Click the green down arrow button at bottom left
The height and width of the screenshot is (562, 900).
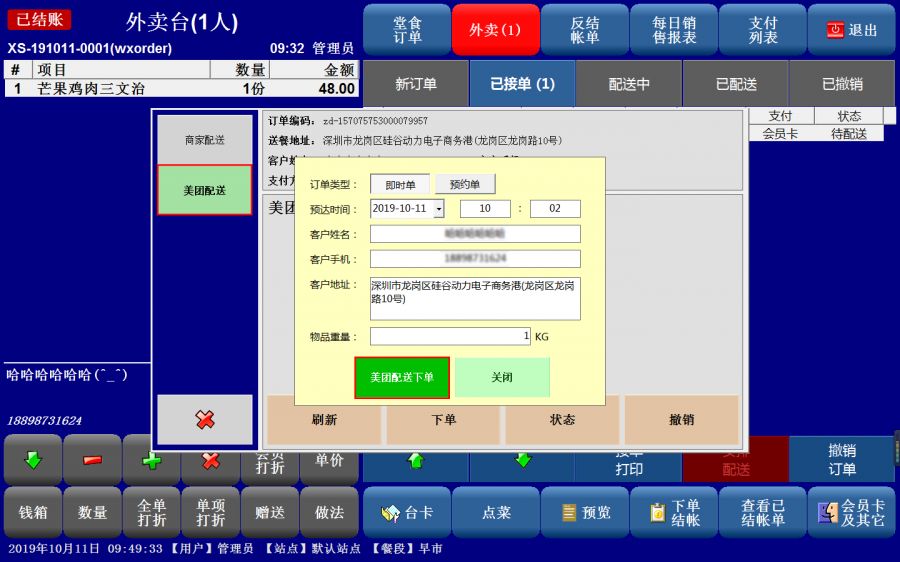33,460
